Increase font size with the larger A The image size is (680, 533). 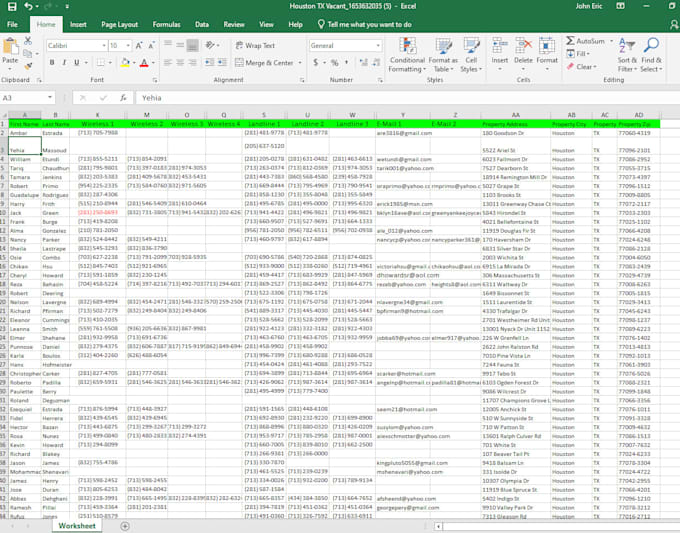pos(139,46)
